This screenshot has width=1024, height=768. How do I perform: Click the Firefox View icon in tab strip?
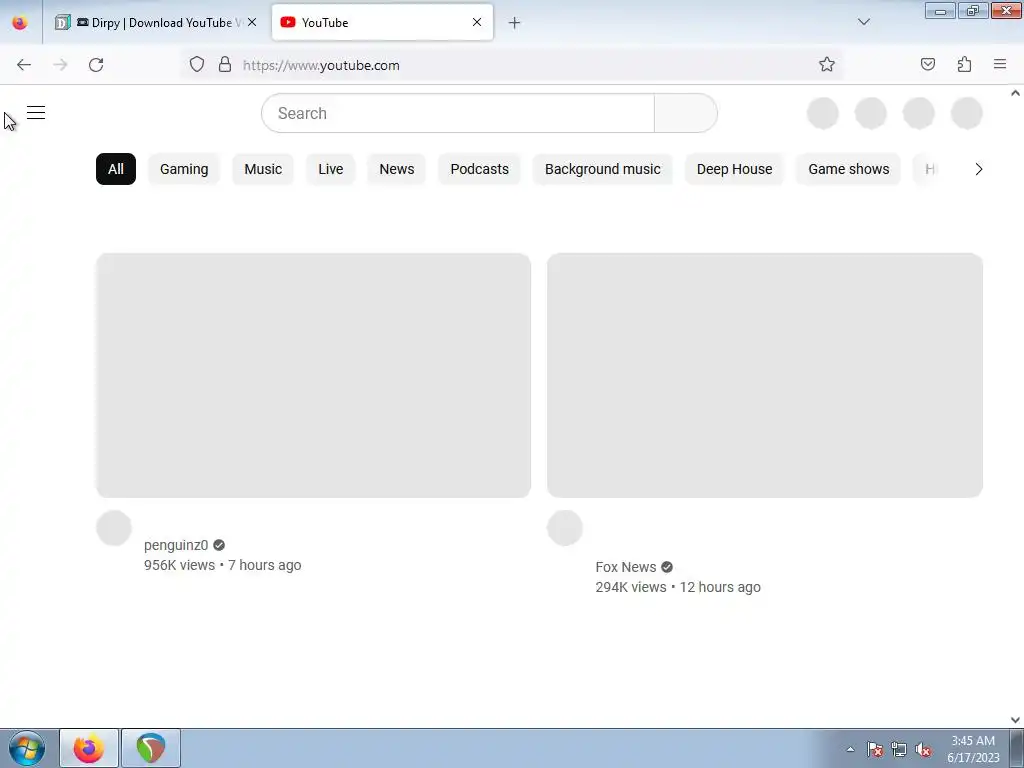coord(20,22)
